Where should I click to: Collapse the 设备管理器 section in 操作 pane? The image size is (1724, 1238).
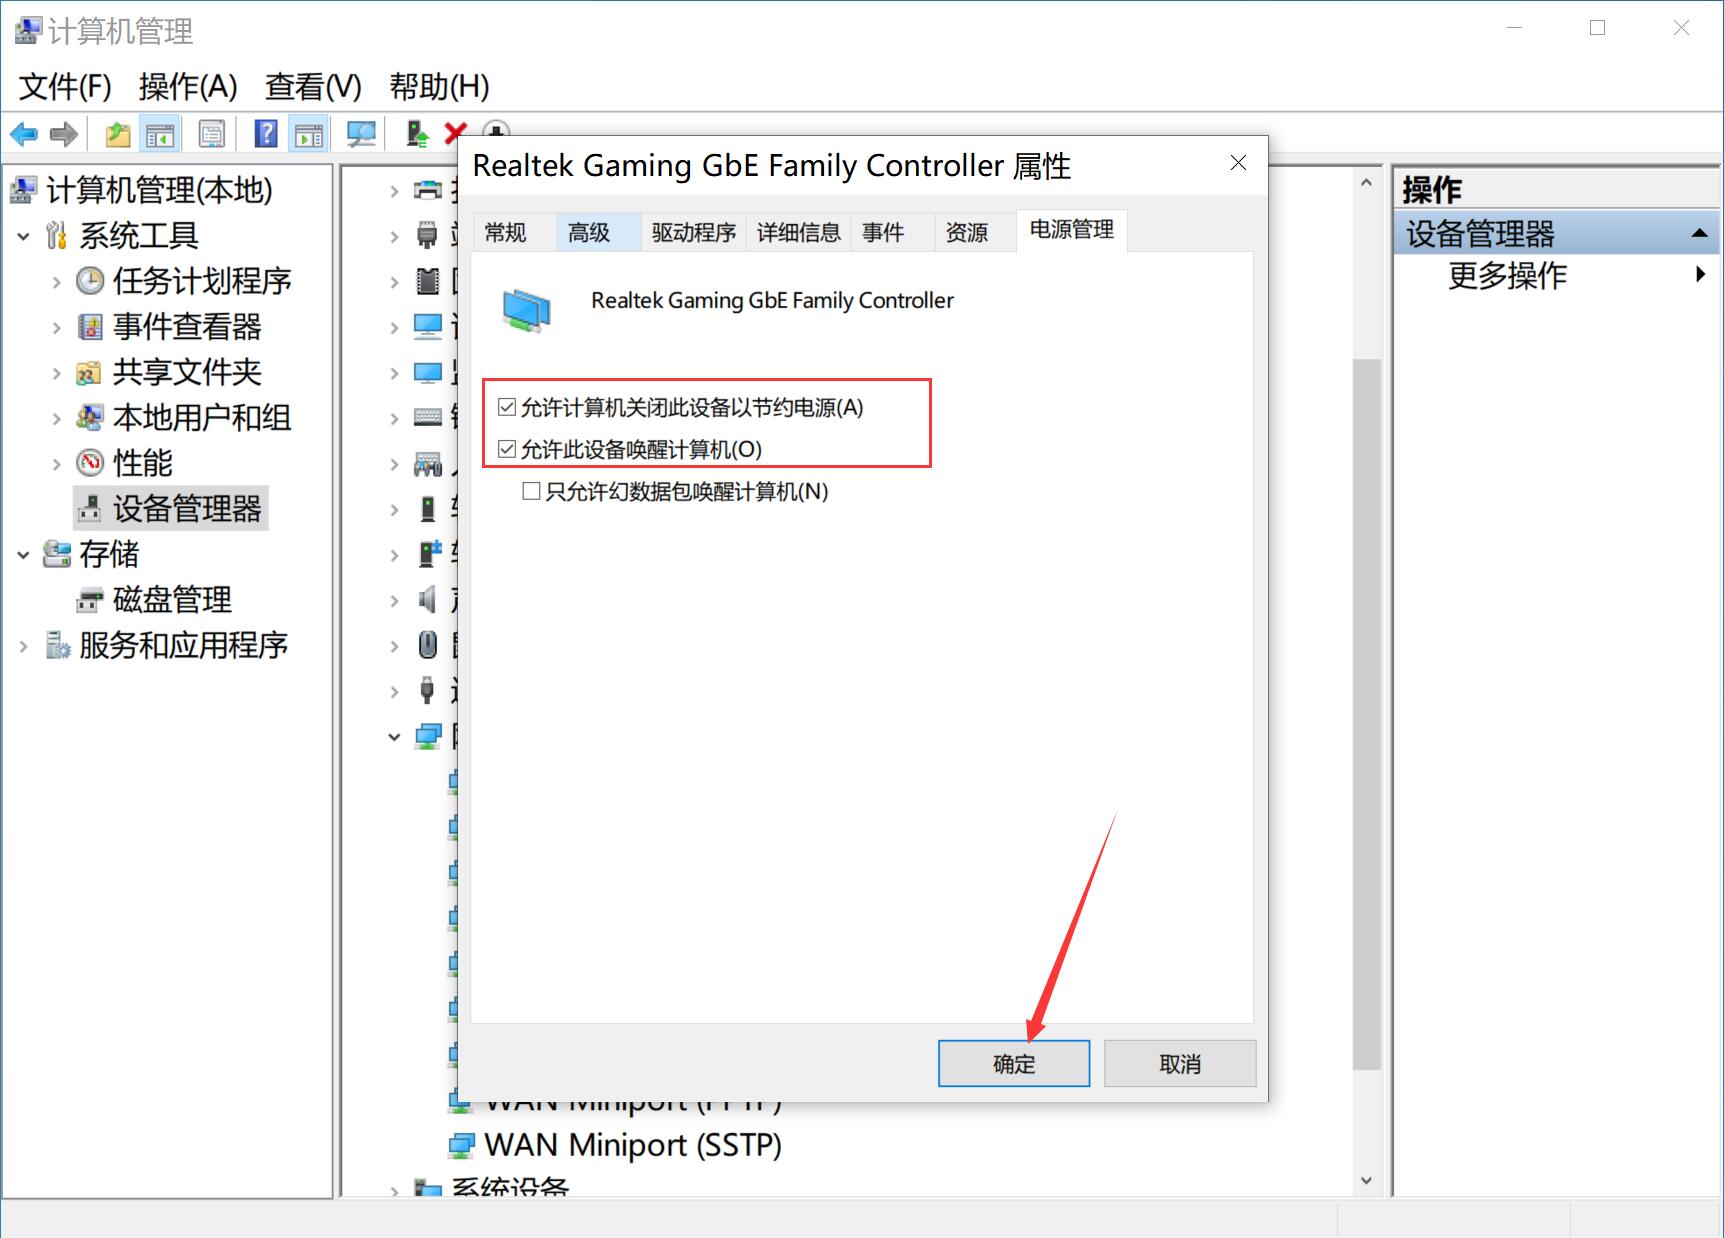tap(1698, 233)
